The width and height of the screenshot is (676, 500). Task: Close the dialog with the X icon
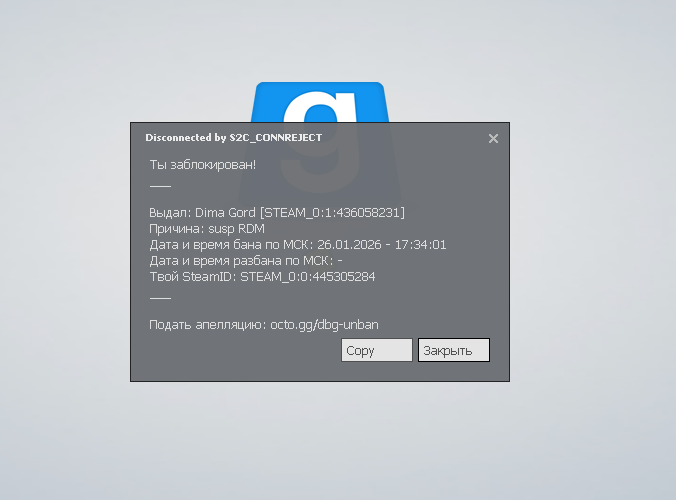pyautogui.click(x=493, y=138)
